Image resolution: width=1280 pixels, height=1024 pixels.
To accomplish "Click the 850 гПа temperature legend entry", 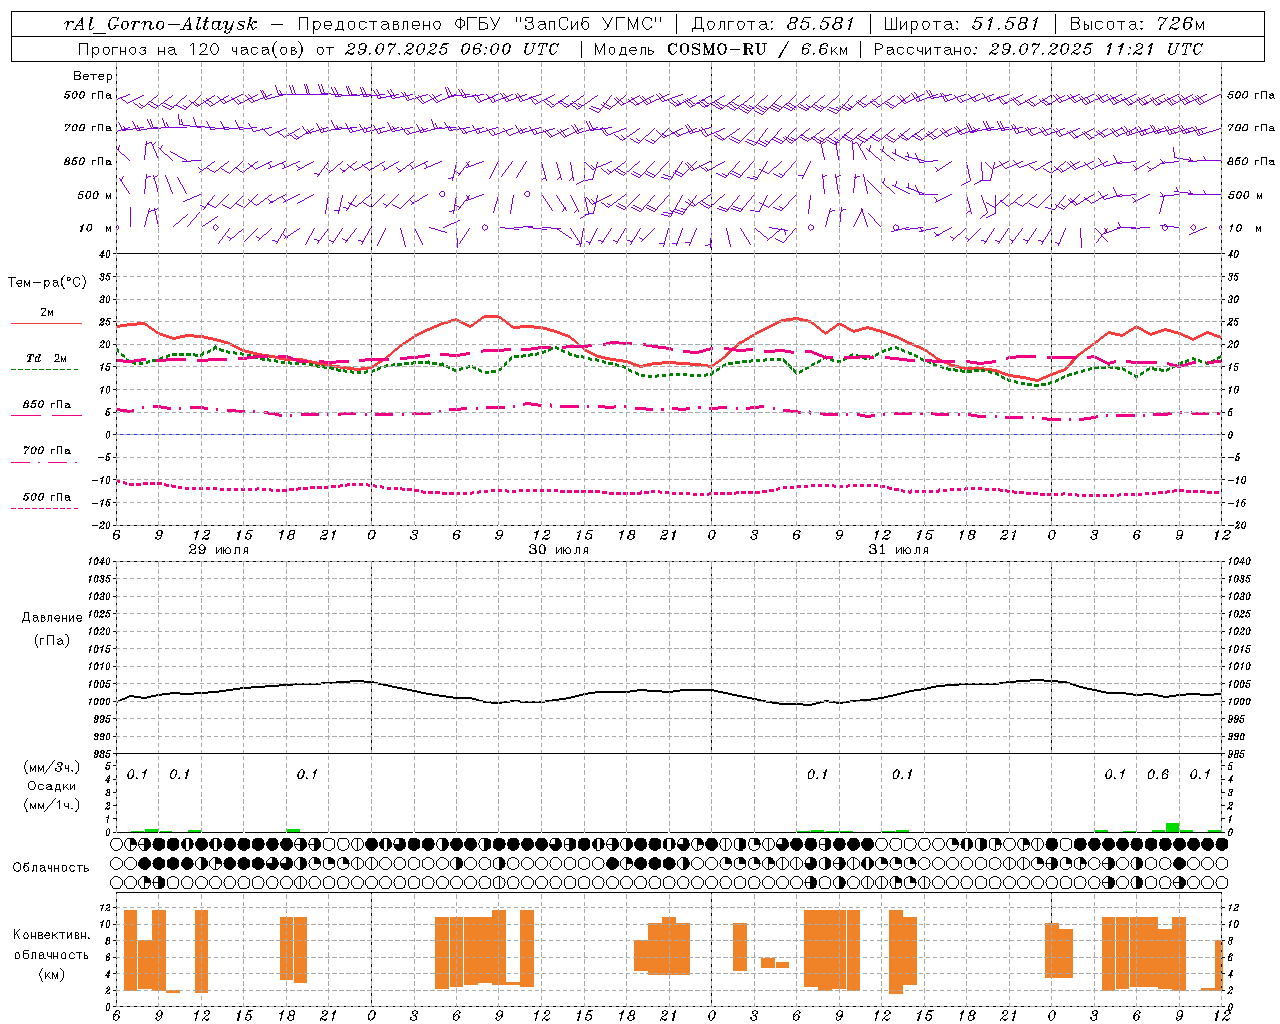I will pyautogui.click(x=46, y=405).
